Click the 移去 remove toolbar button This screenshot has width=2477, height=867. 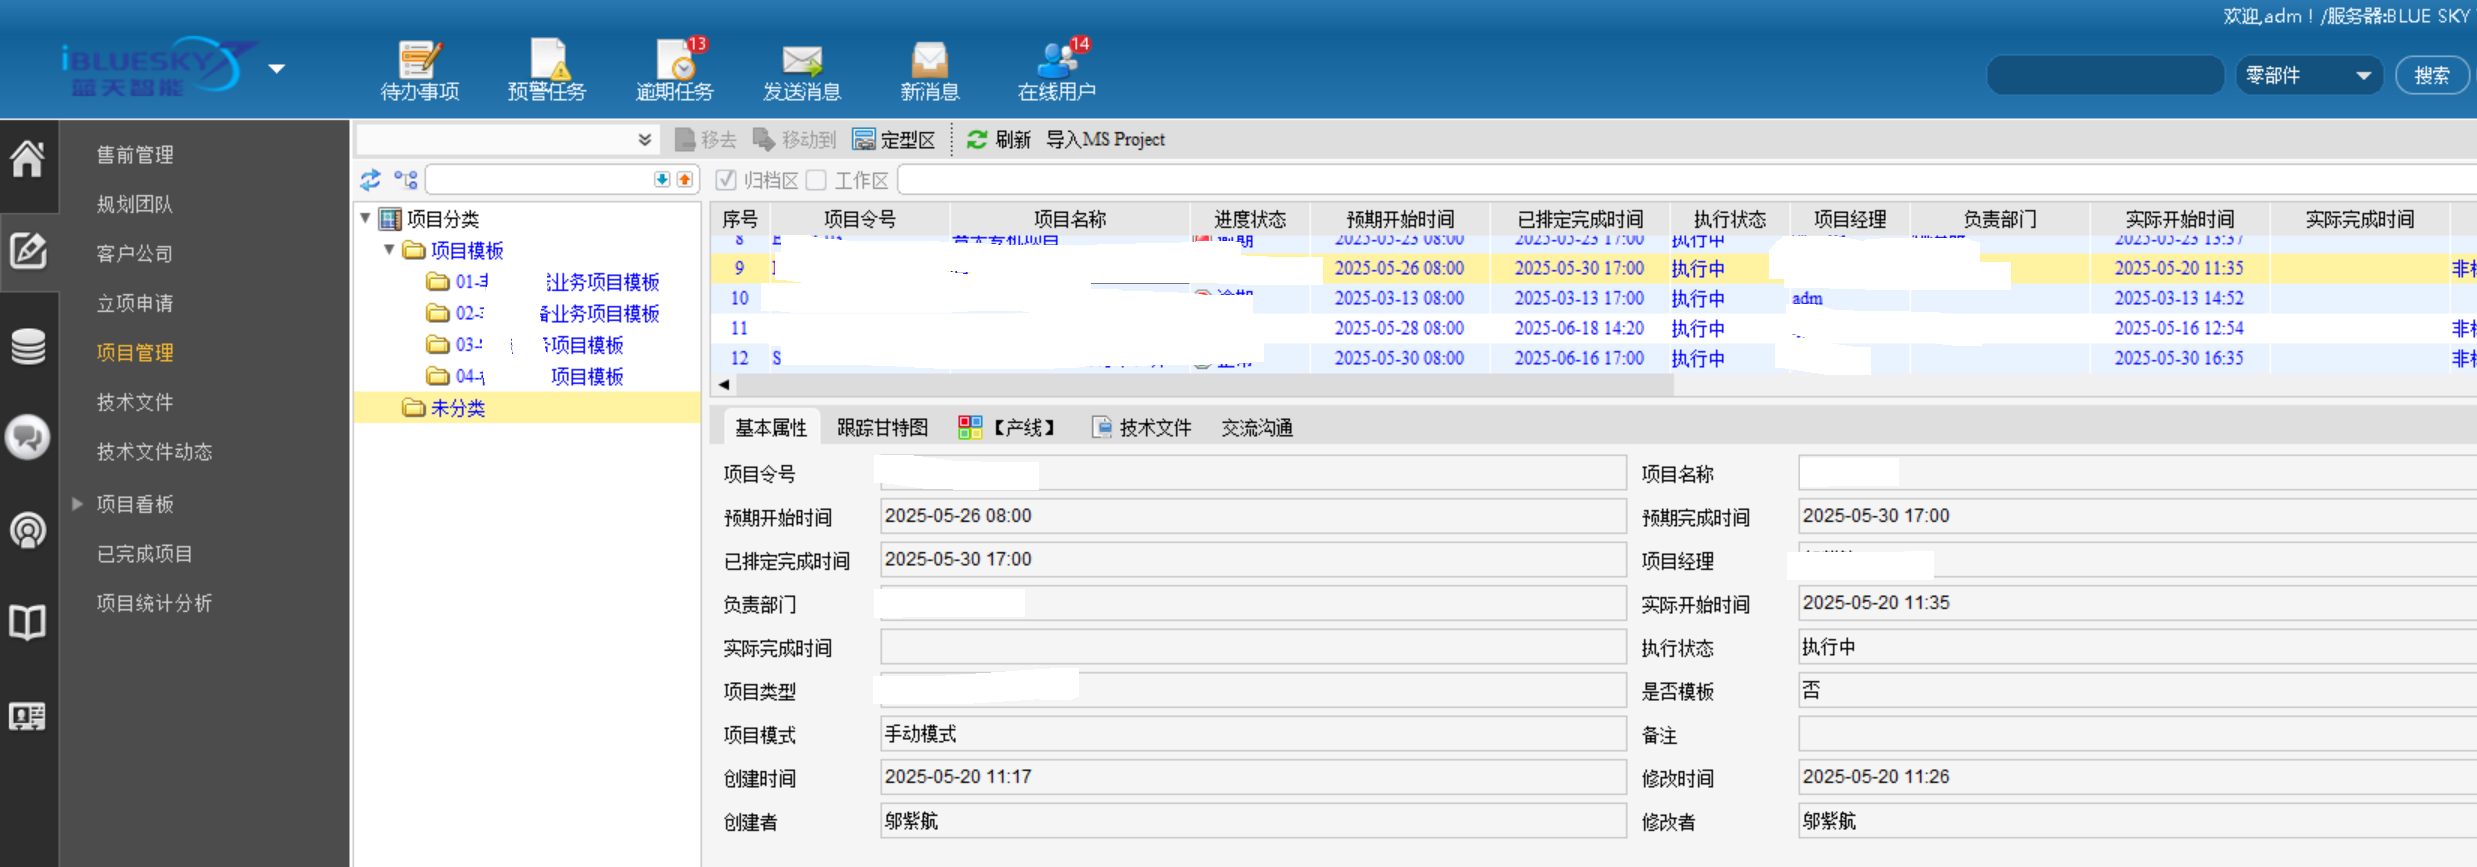point(706,140)
